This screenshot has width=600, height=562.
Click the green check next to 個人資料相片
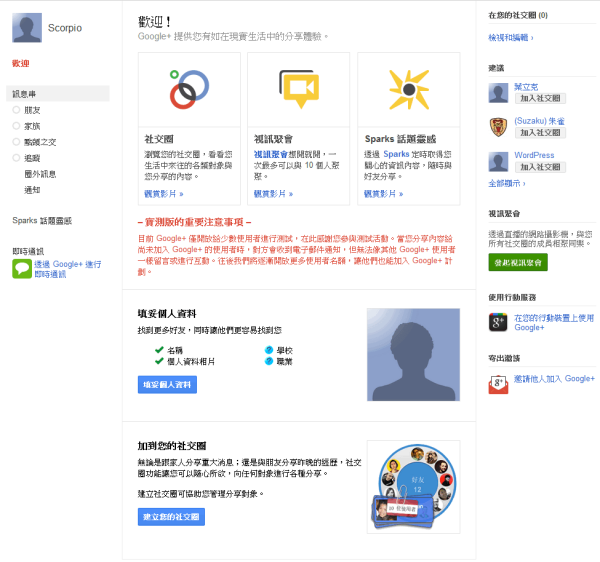159,361
